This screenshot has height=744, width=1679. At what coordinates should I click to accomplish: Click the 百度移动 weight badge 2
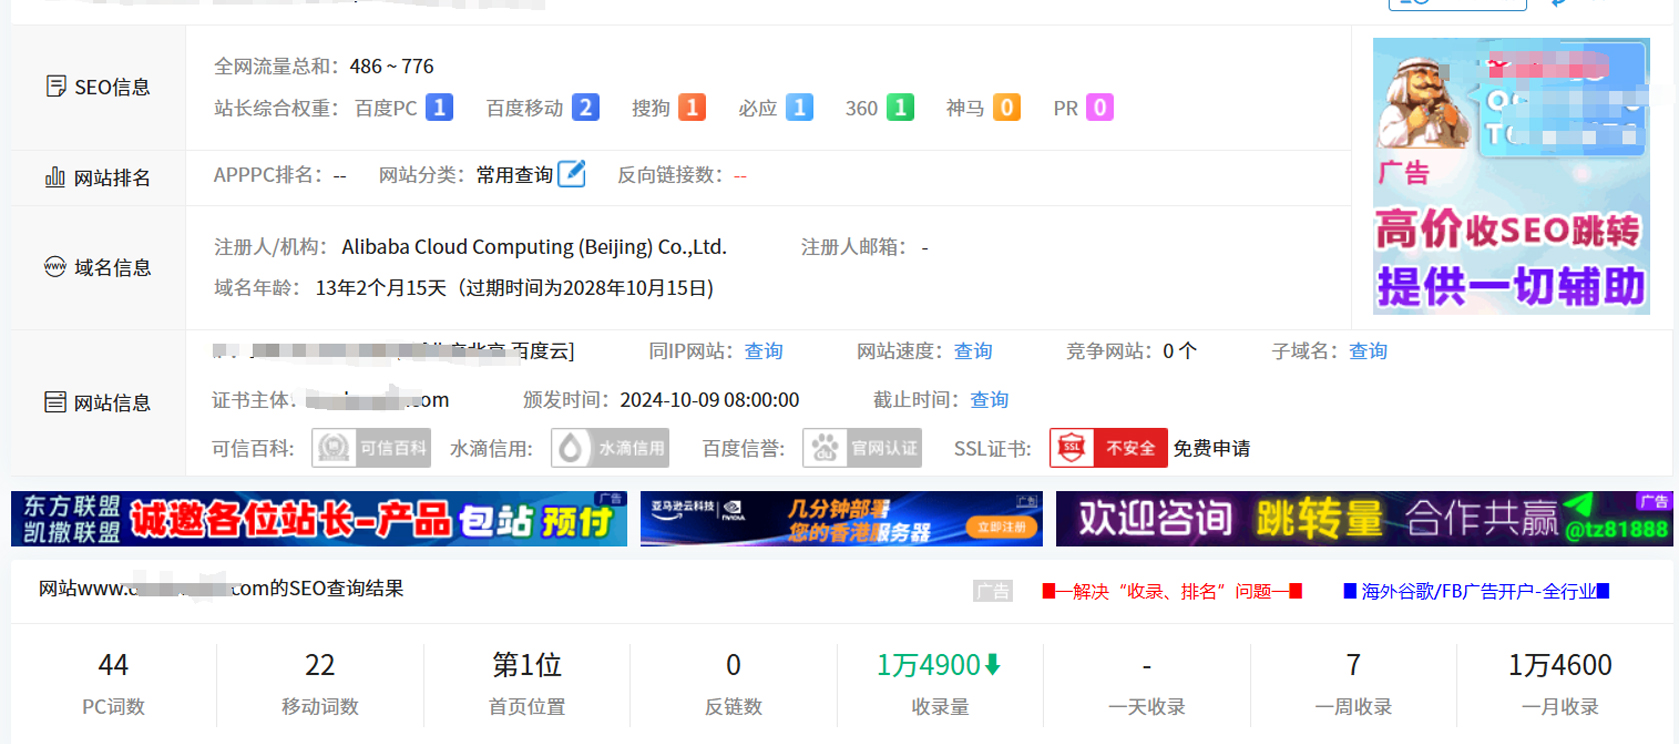point(585,107)
